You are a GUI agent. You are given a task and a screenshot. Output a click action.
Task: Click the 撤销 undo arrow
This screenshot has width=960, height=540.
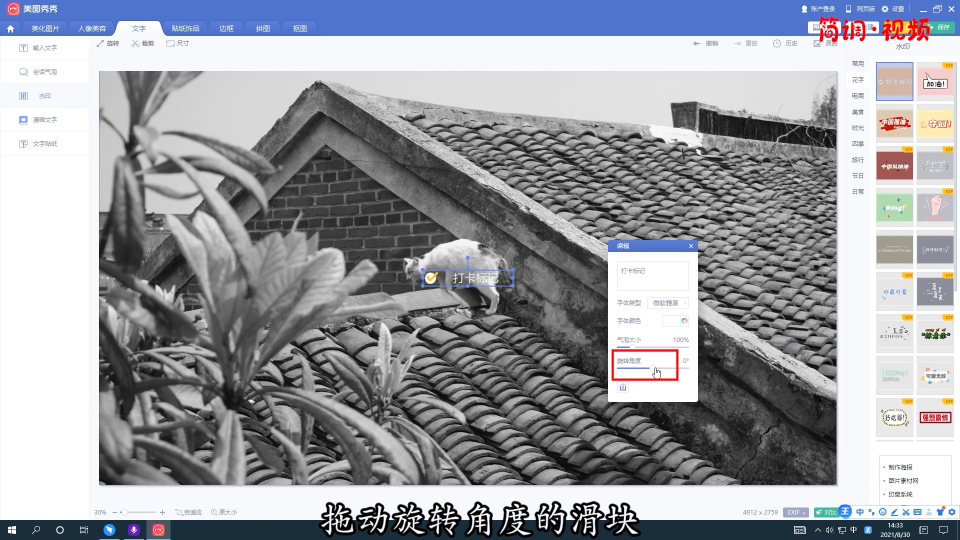coord(706,44)
